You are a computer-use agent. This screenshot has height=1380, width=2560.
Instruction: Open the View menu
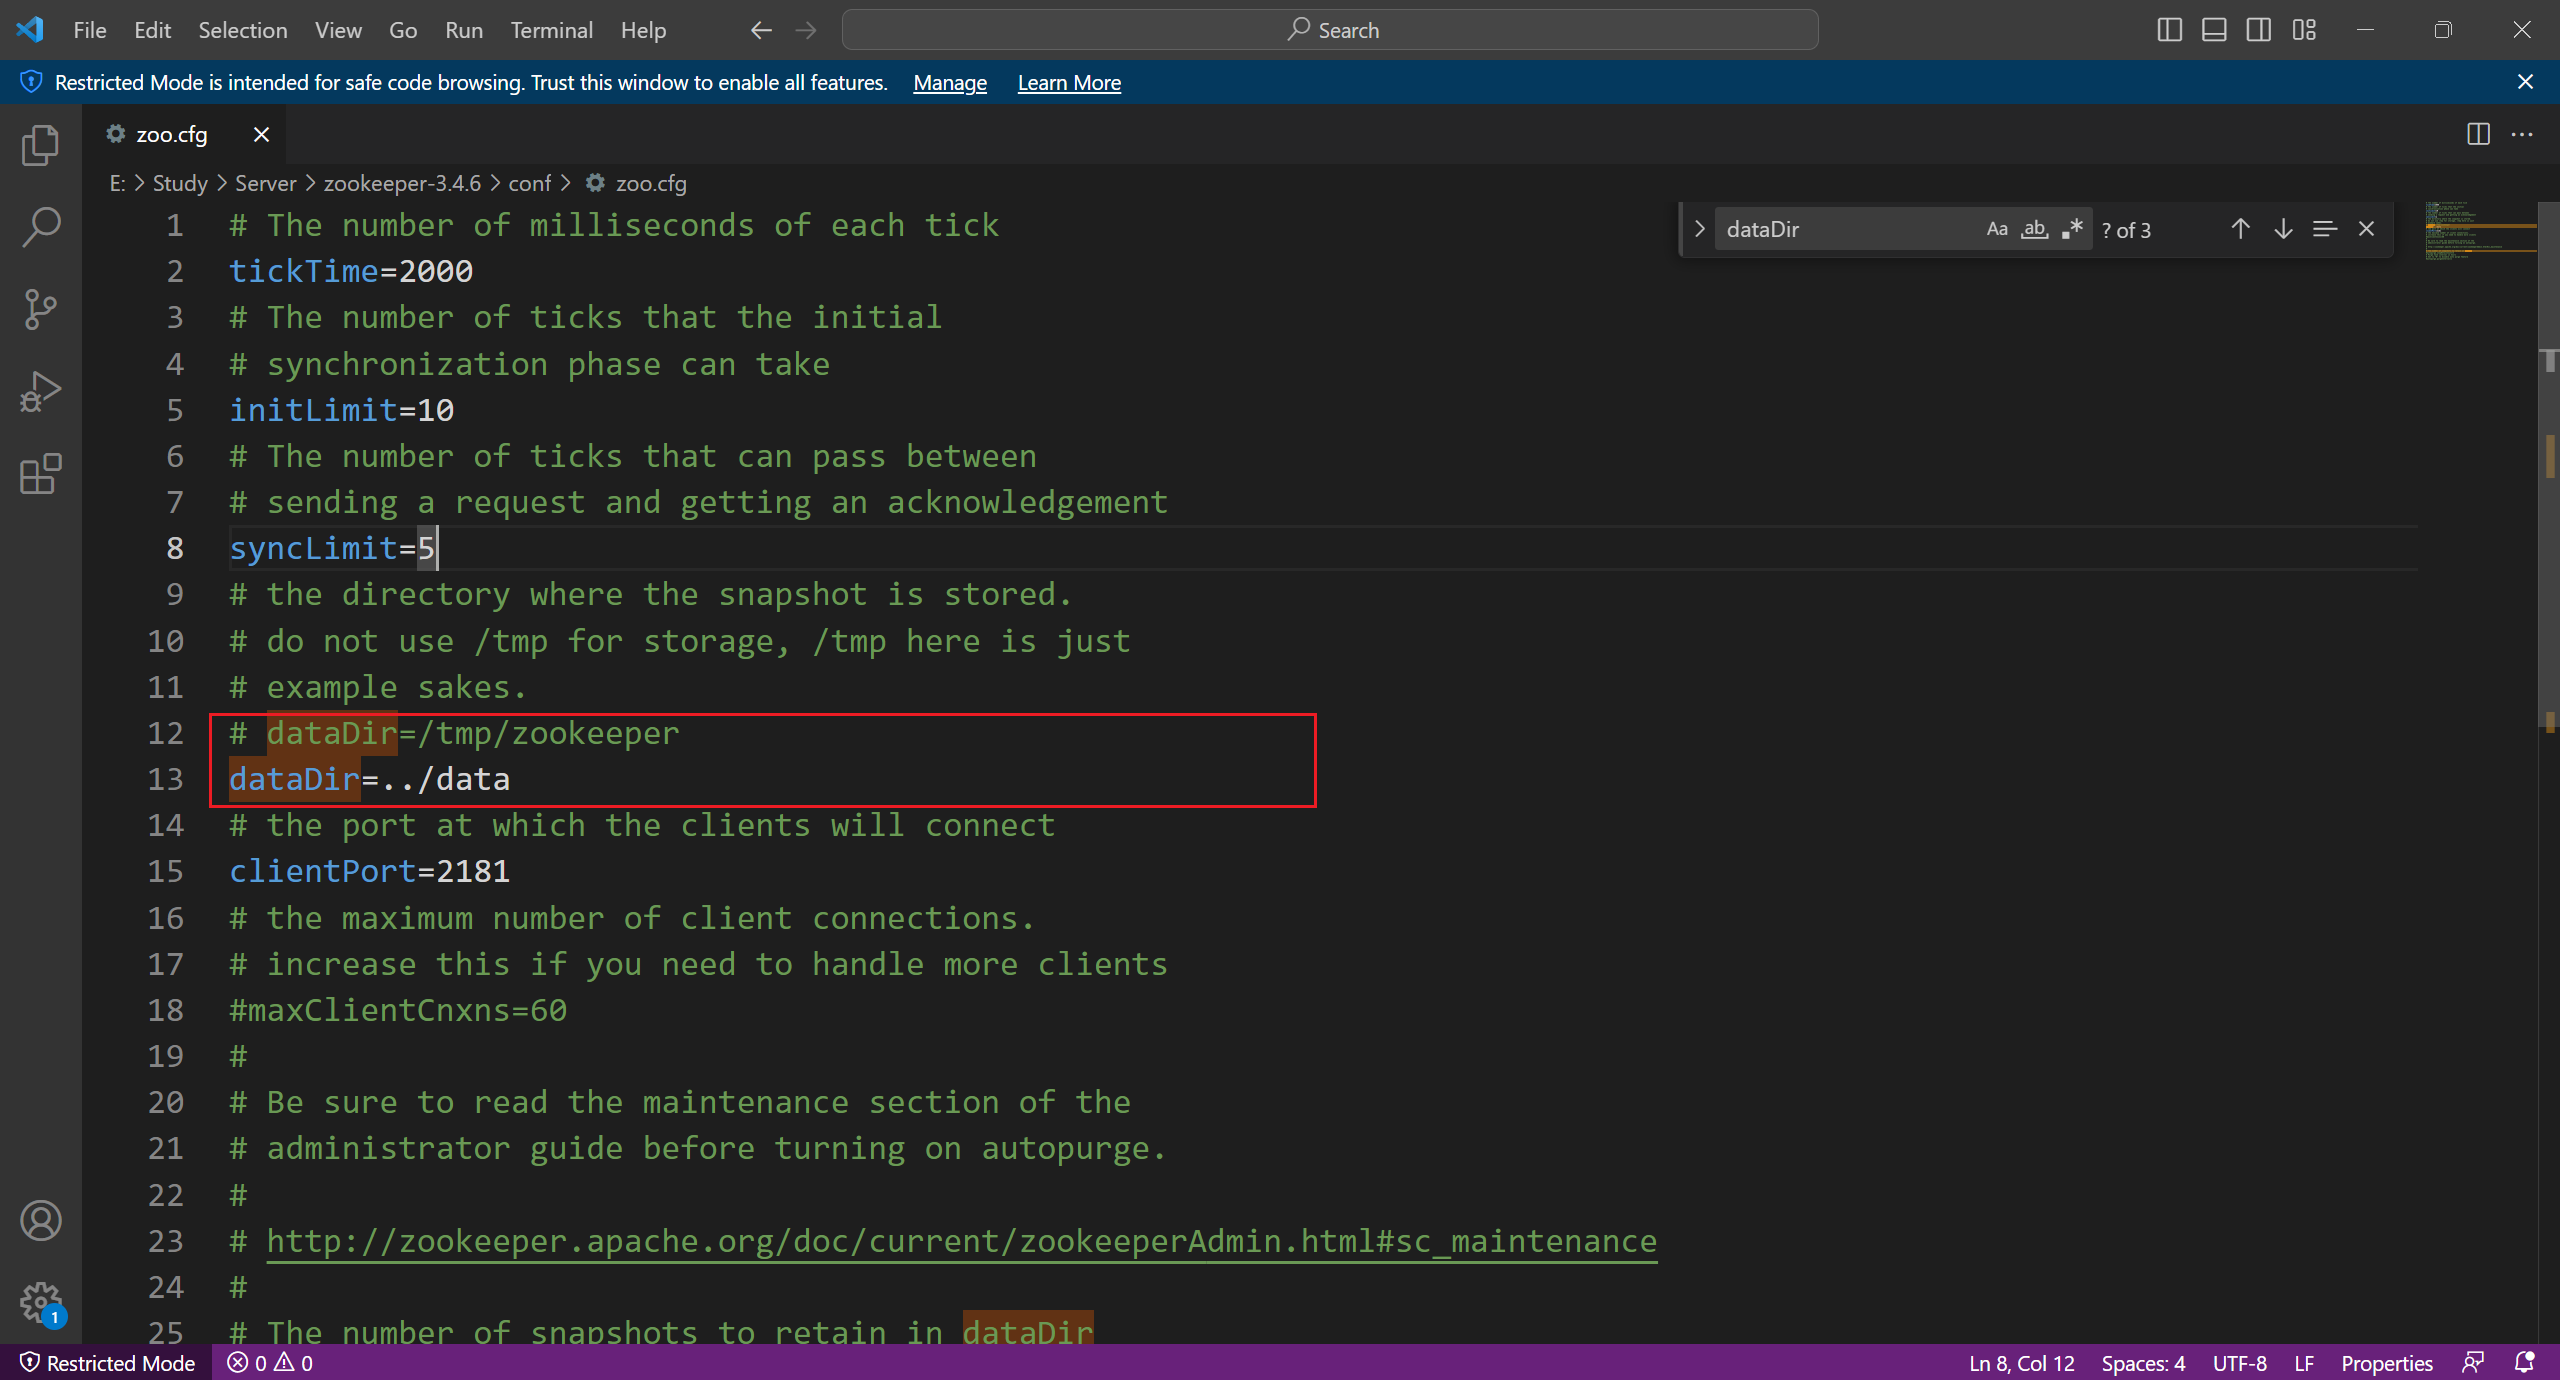coord(338,30)
